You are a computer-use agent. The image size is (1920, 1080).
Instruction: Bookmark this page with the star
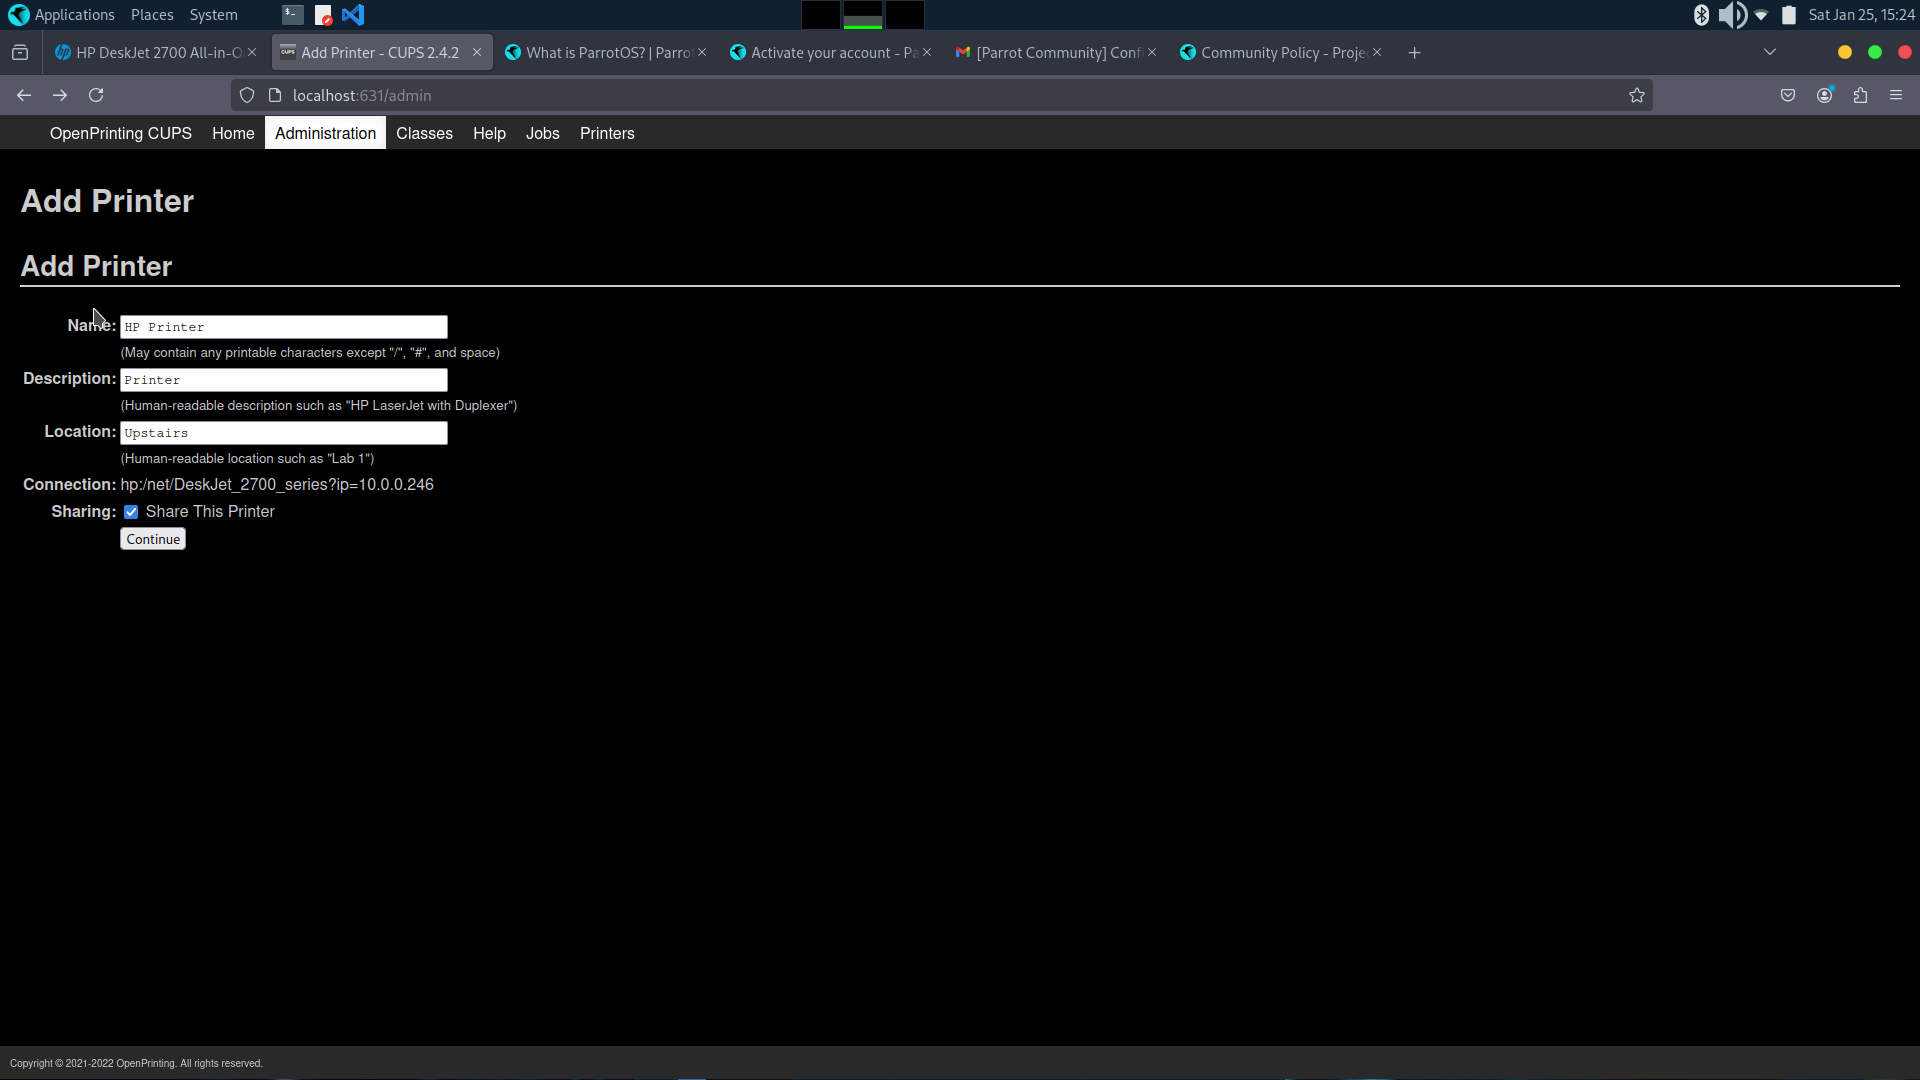1636,96
